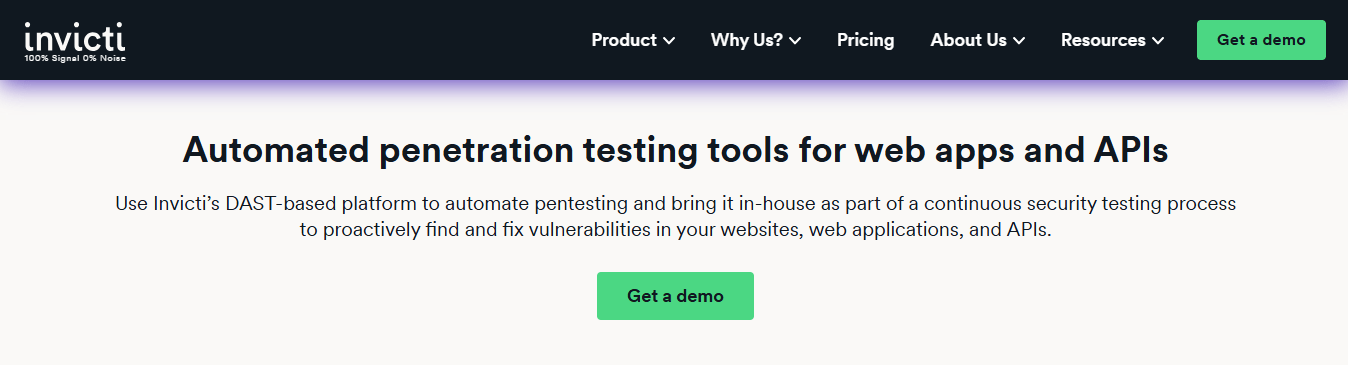Click the paragraph line starting with "Use Invicti's DAST-based"
1348x365 pixels.
(675, 204)
